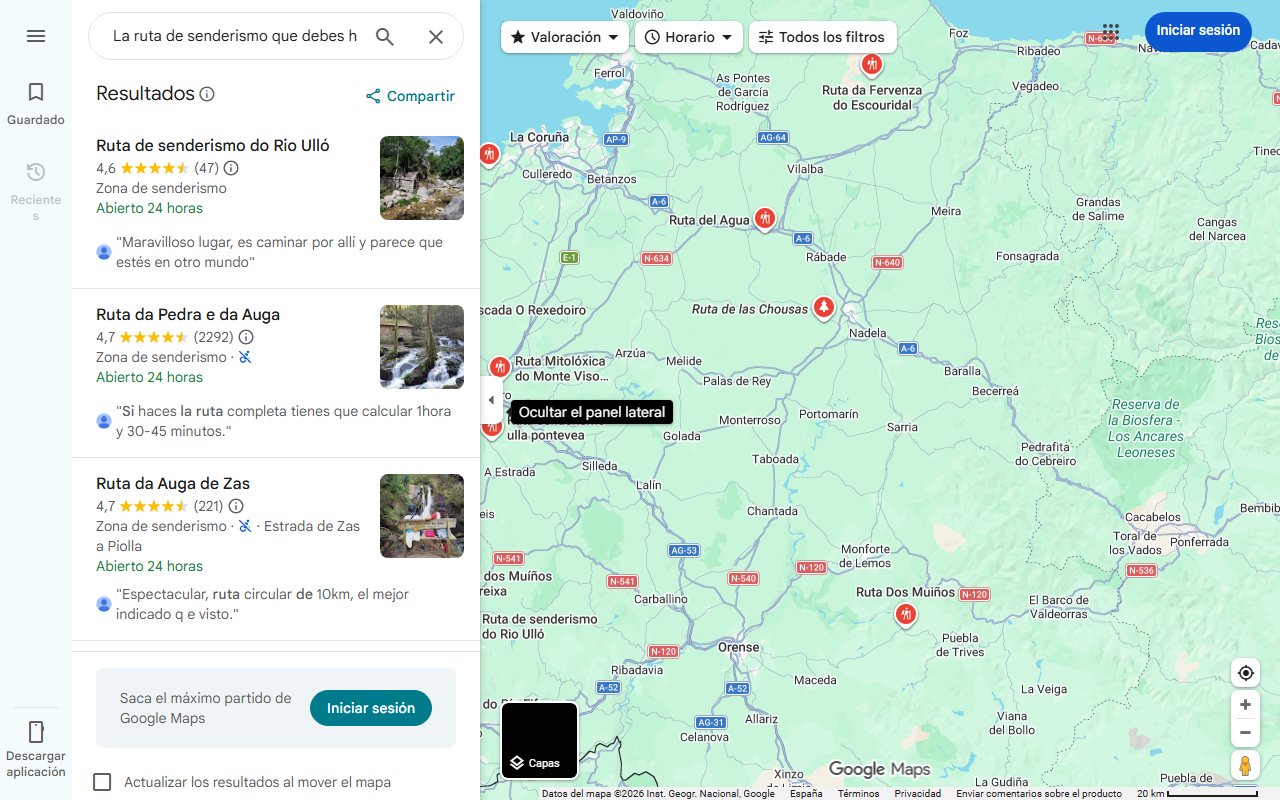1280x800 pixels.
Task: Open Todos los filtros
Action: [x=822, y=36]
